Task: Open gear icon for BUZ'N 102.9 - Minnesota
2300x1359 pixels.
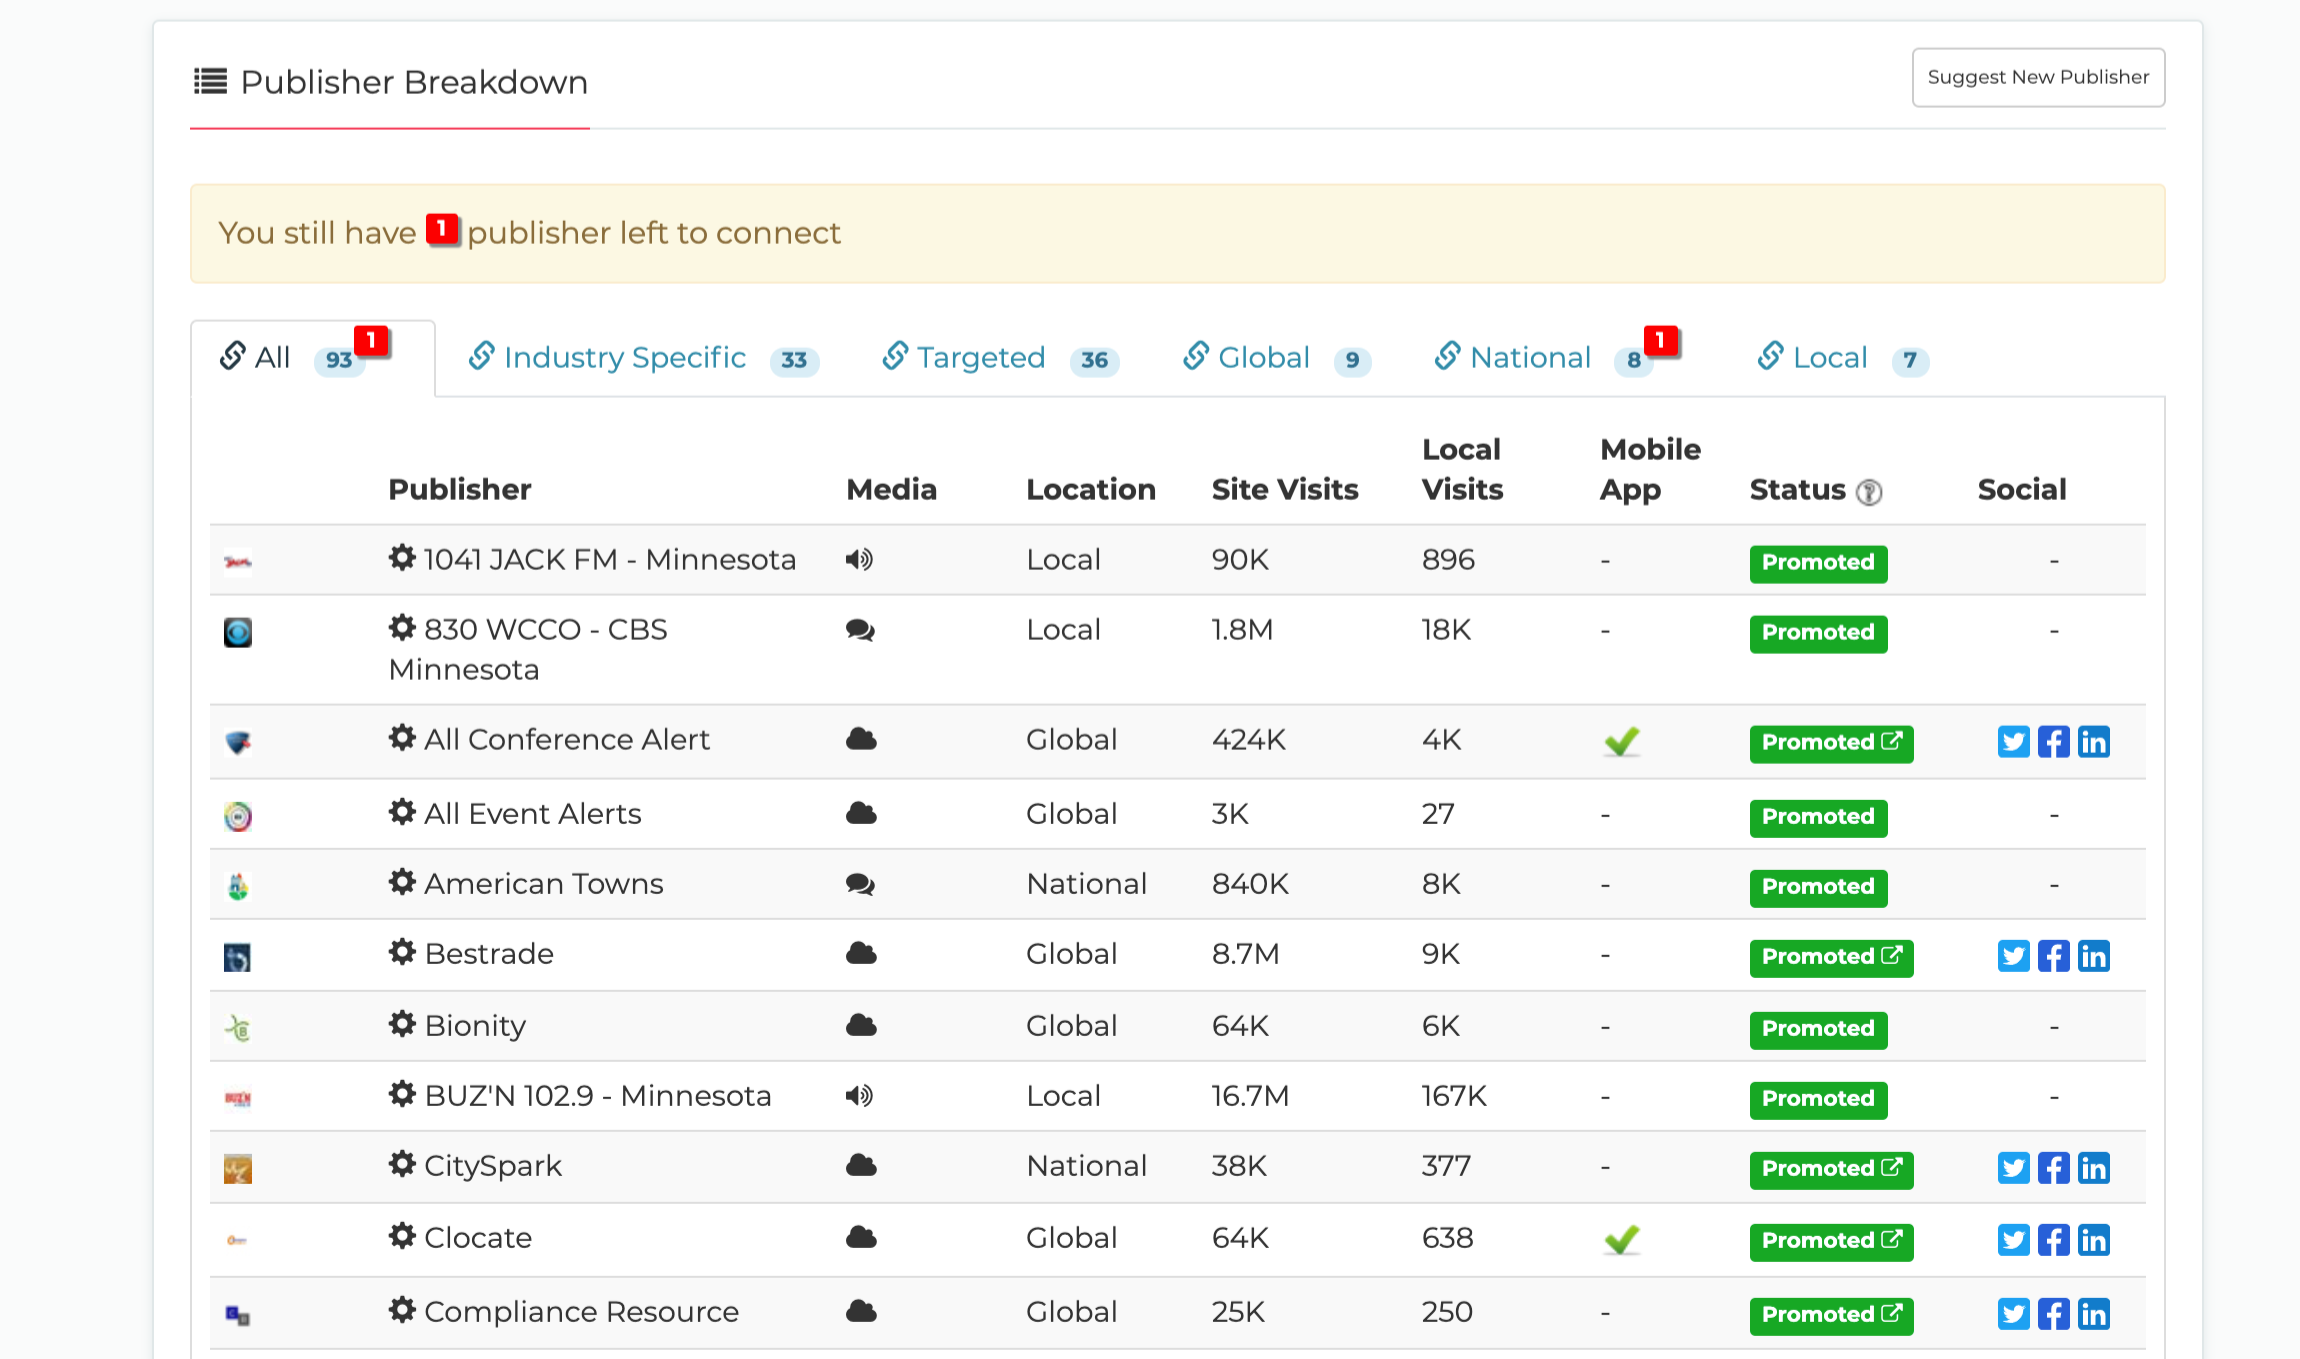Action: (x=402, y=1094)
